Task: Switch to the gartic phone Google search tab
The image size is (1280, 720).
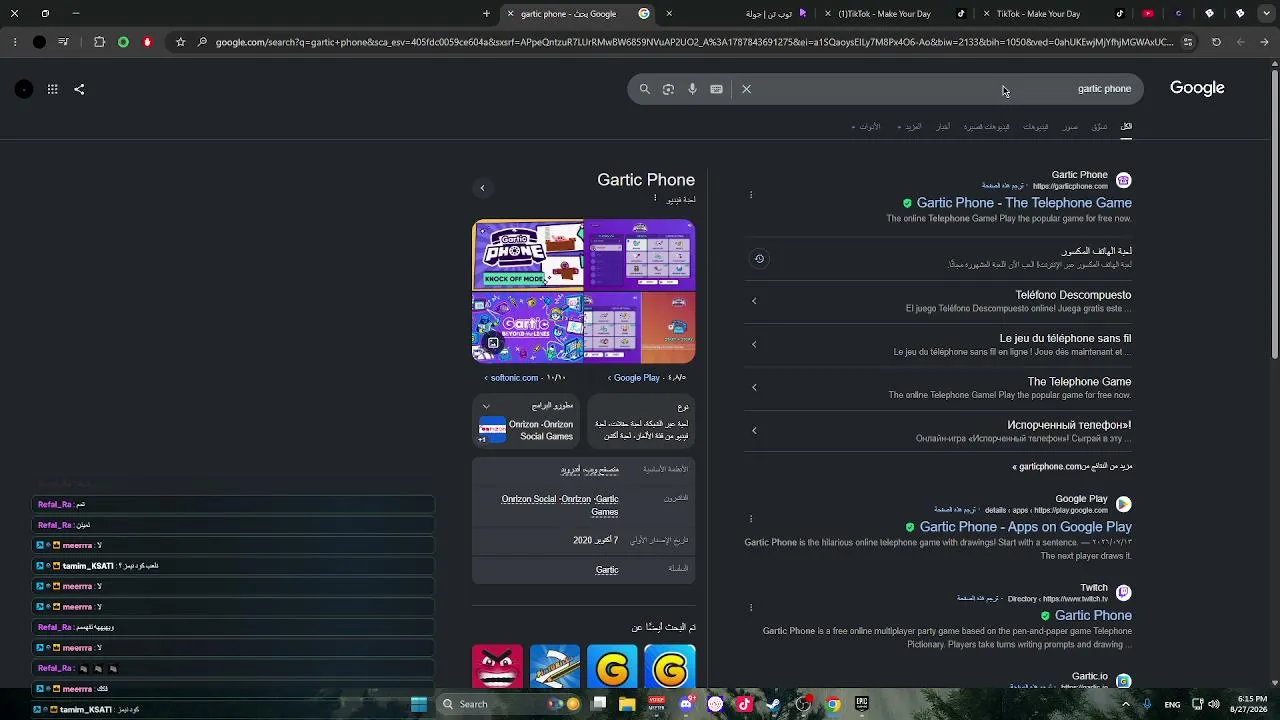Action: (580, 14)
